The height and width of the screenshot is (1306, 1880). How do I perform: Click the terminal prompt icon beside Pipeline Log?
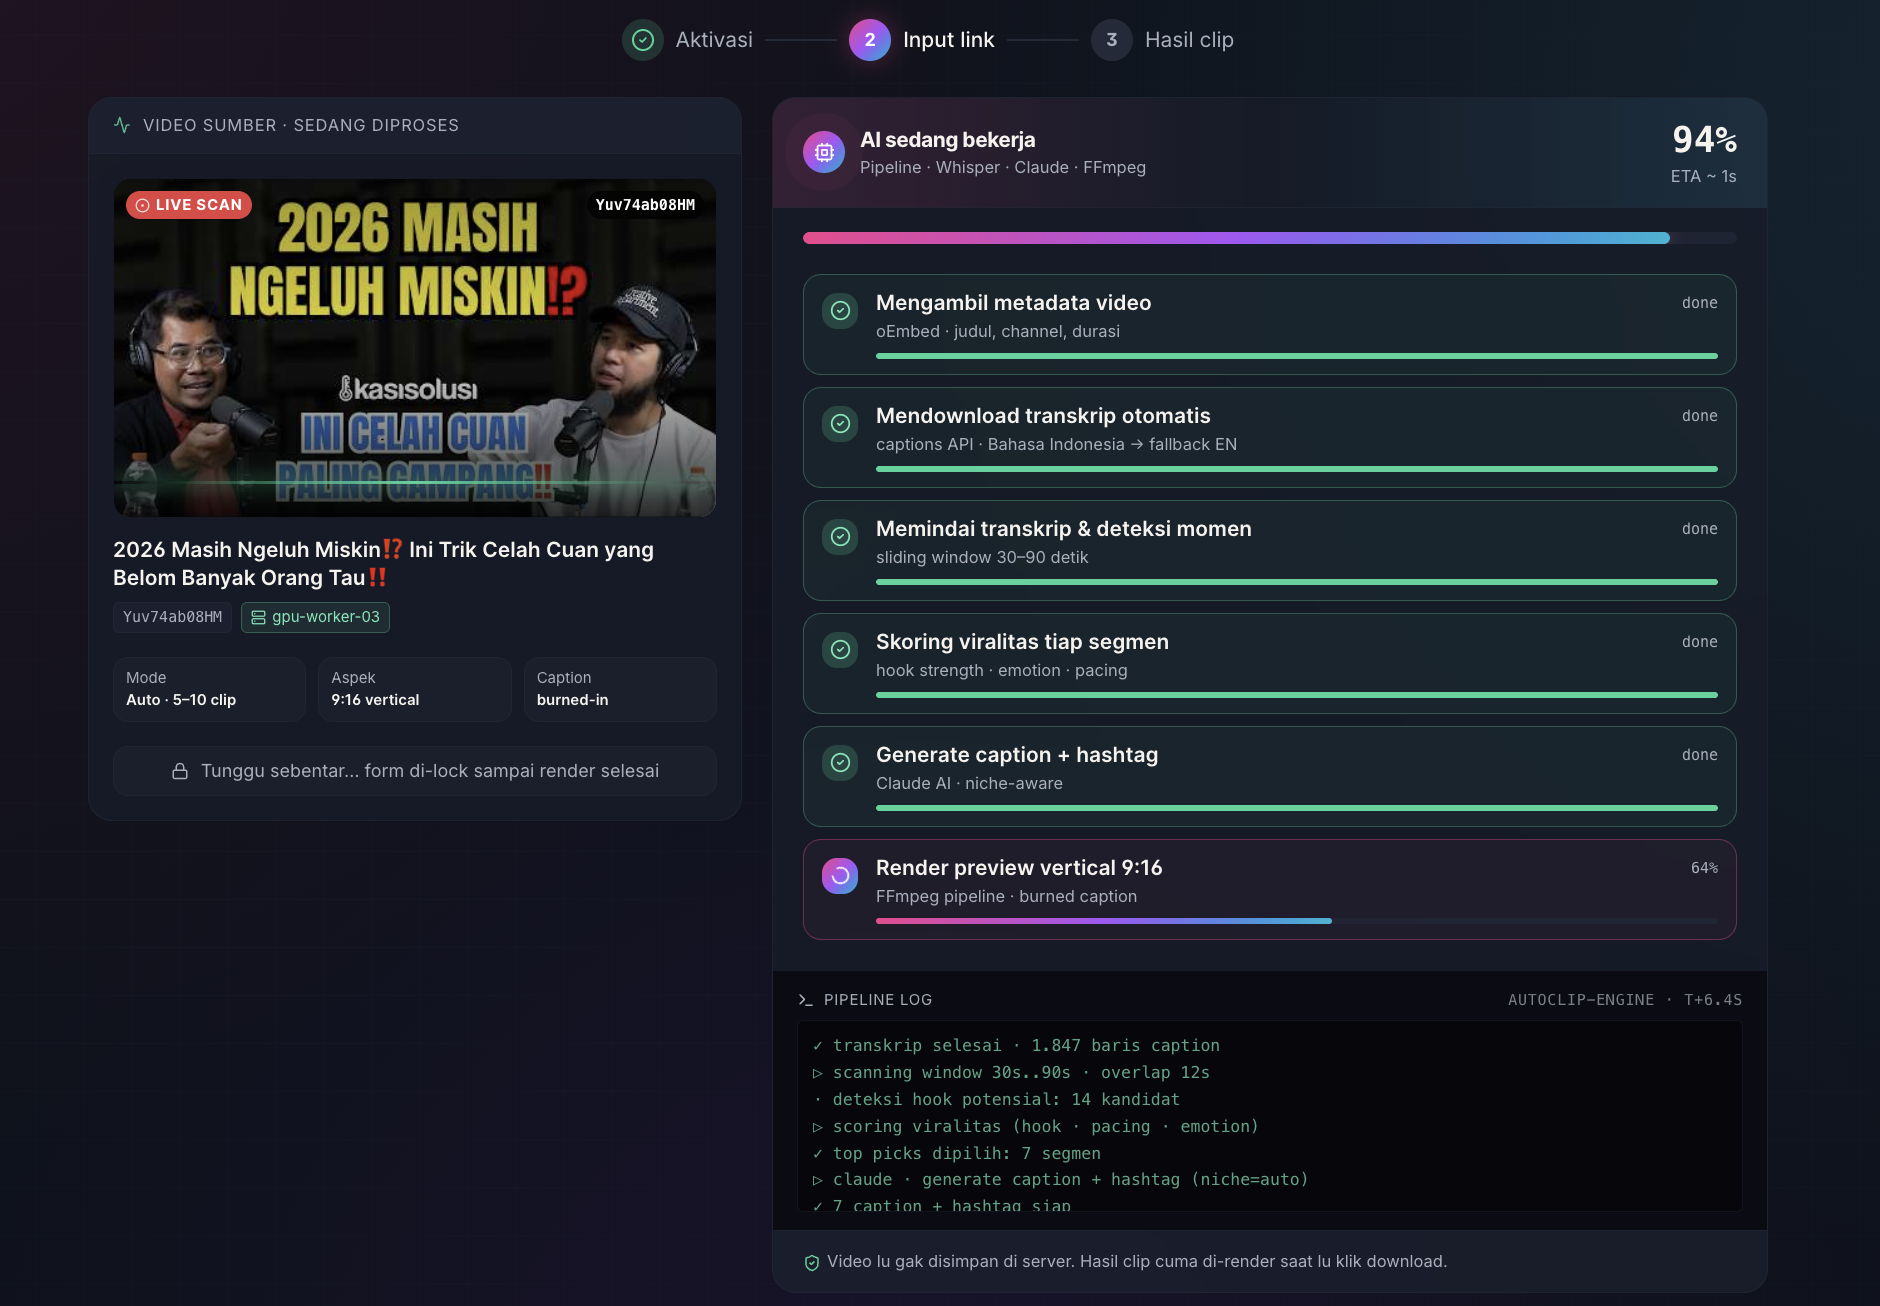tap(805, 1000)
